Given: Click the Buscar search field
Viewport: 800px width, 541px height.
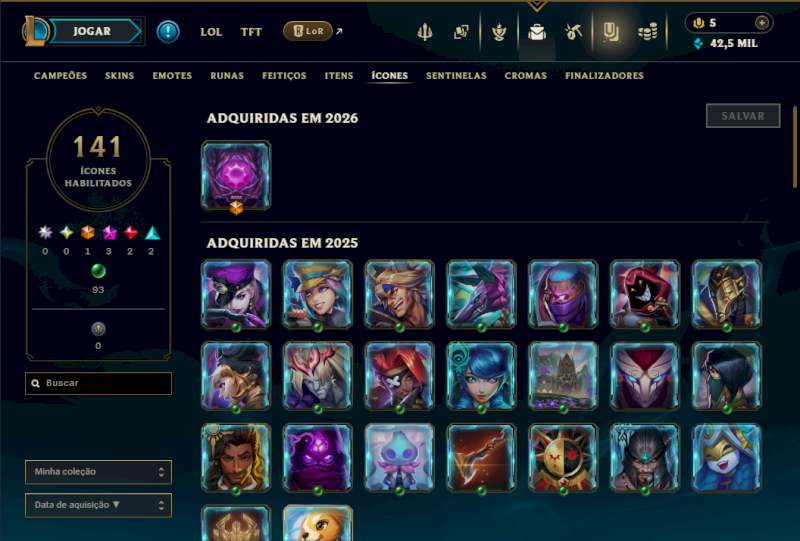Looking at the screenshot, I should 98,383.
